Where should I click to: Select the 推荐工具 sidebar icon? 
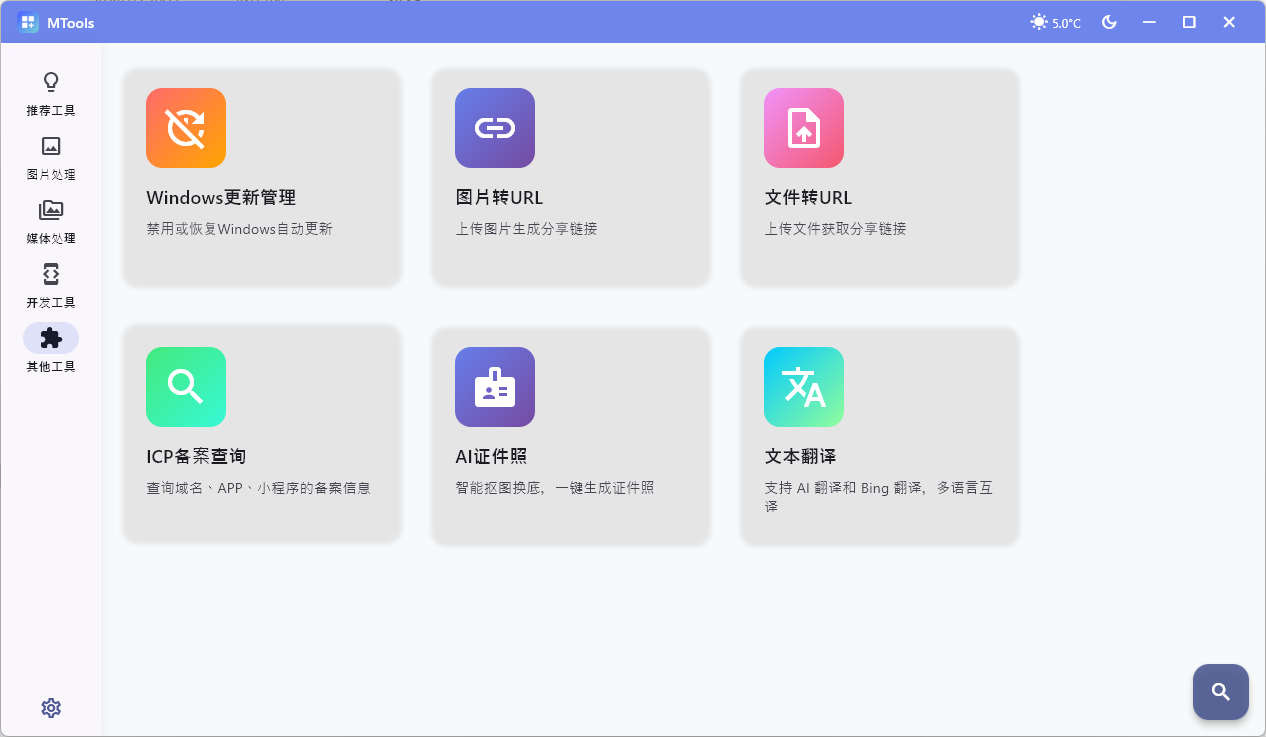pyautogui.click(x=50, y=92)
